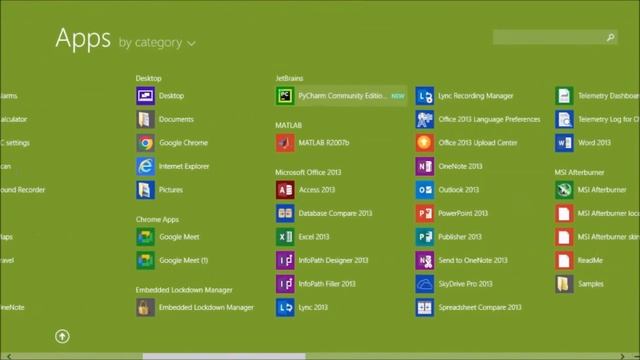Open Word 2013 icon

[x=564, y=143]
